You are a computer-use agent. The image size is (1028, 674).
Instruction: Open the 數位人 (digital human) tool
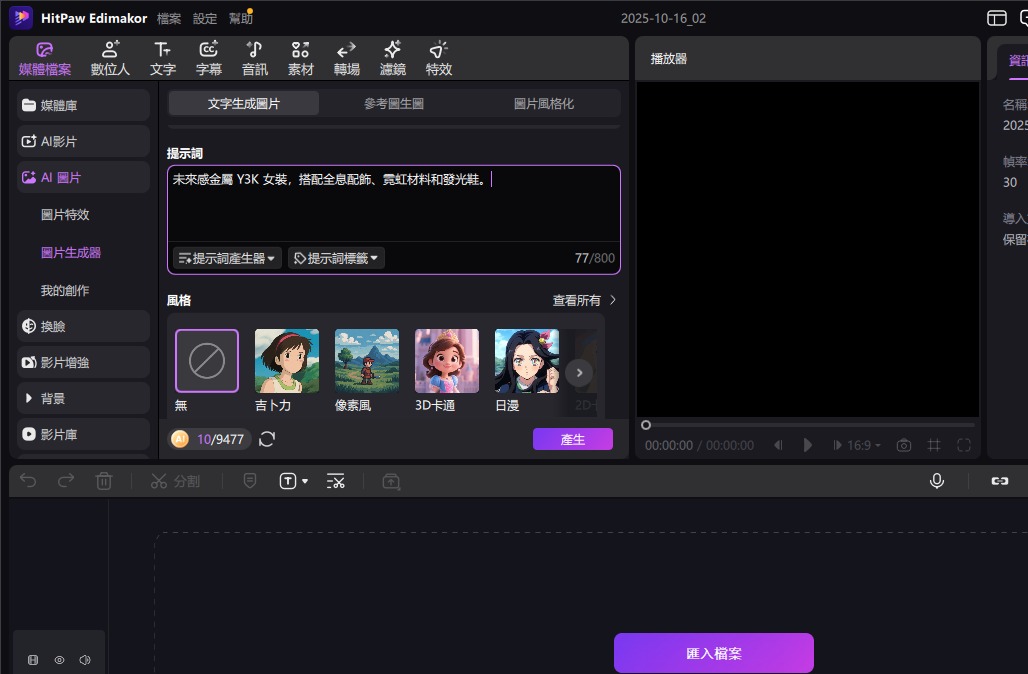click(110, 58)
